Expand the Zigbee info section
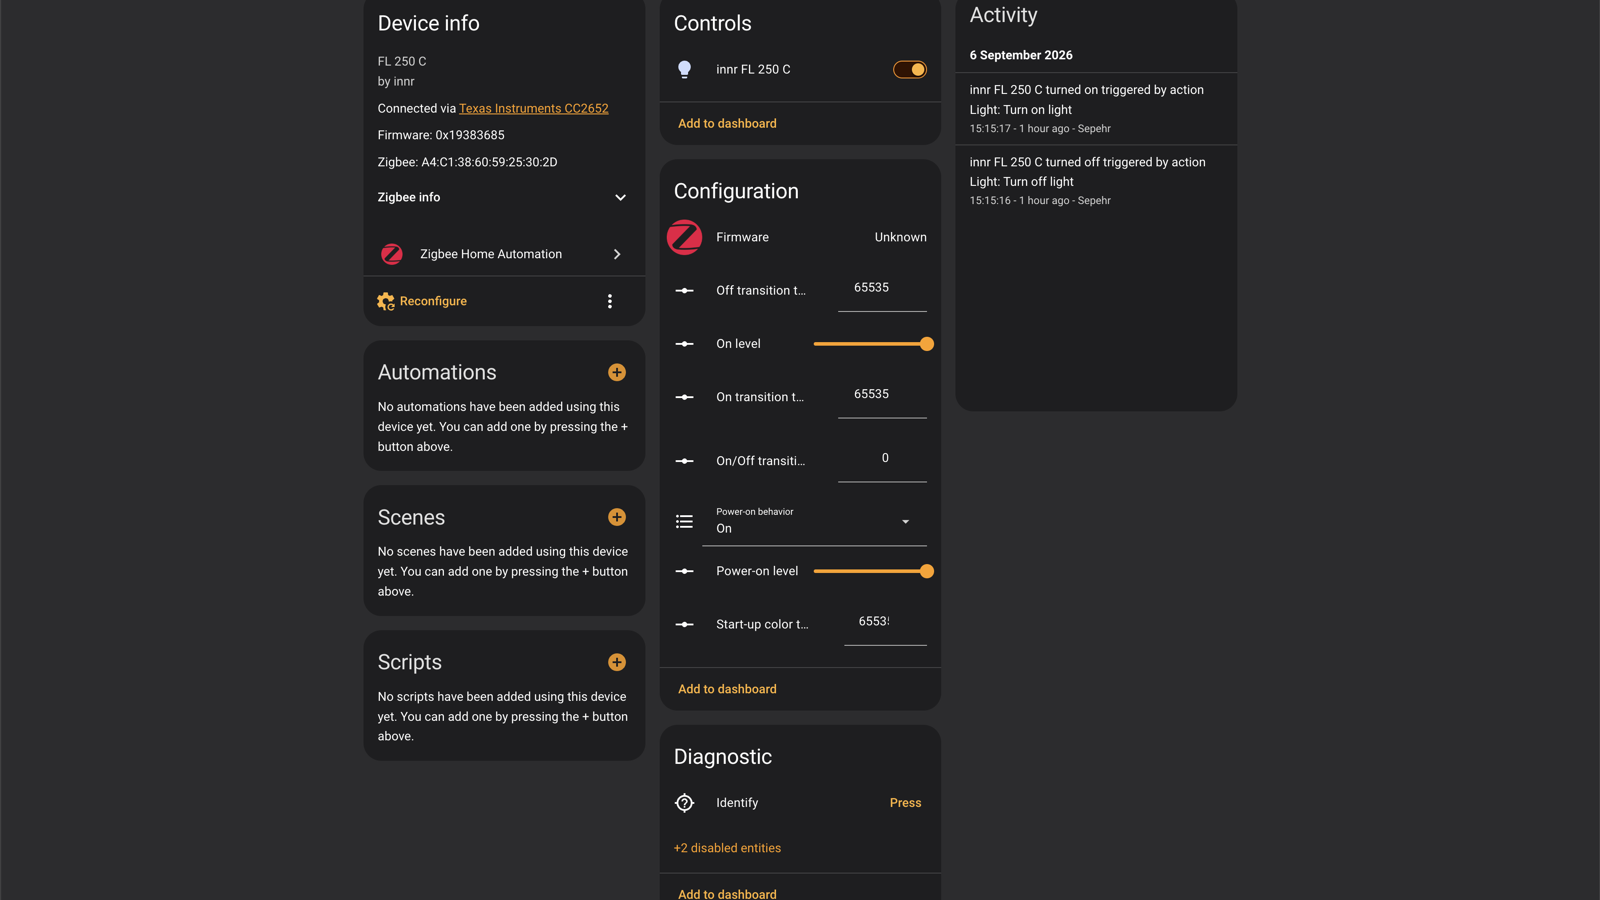 pyautogui.click(x=504, y=198)
